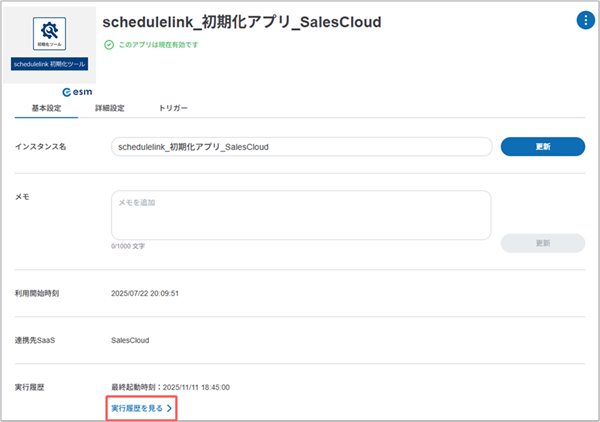Focus the インスタンス名 input field

[300, 147]
